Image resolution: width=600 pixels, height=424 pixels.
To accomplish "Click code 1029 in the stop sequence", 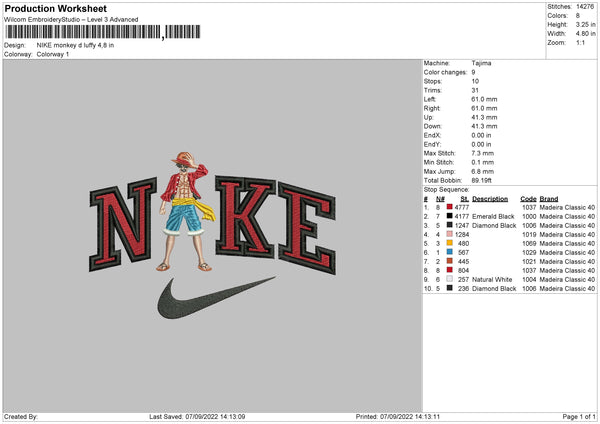I will [x=529, y=253].
